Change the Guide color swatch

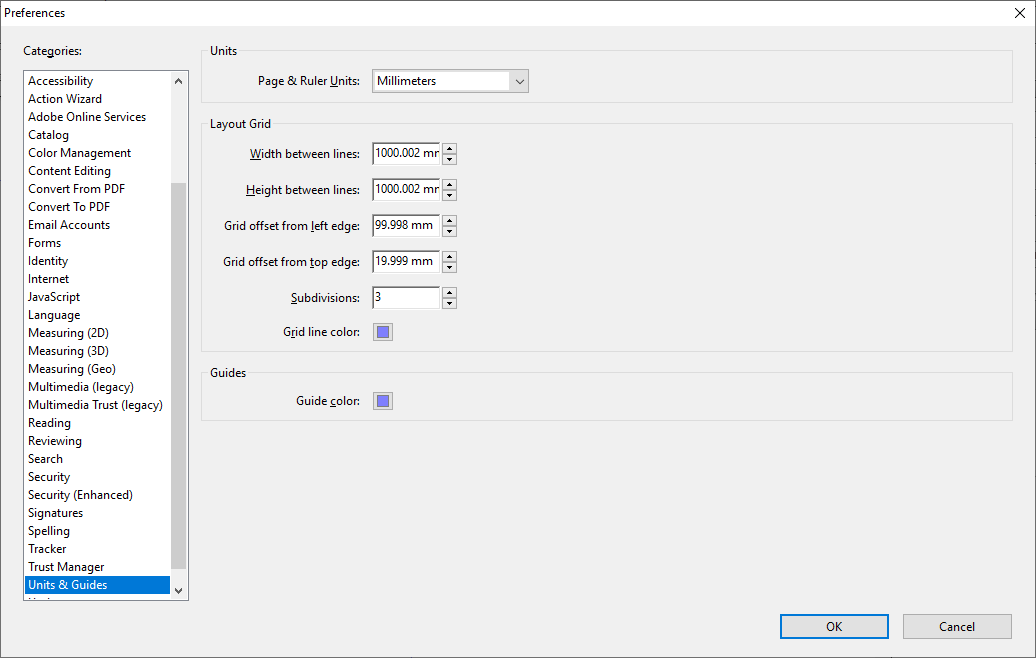coord(383,401)
